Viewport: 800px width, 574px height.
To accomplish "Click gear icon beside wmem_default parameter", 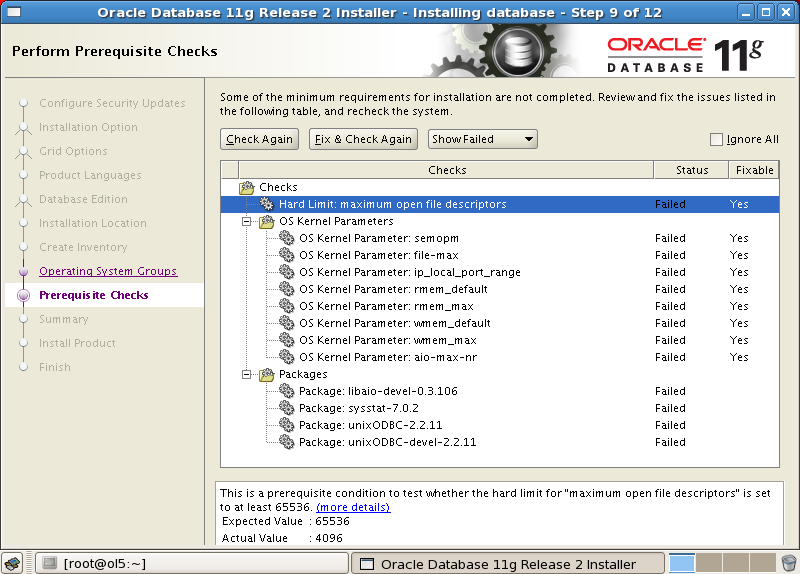I will (287, 323).
